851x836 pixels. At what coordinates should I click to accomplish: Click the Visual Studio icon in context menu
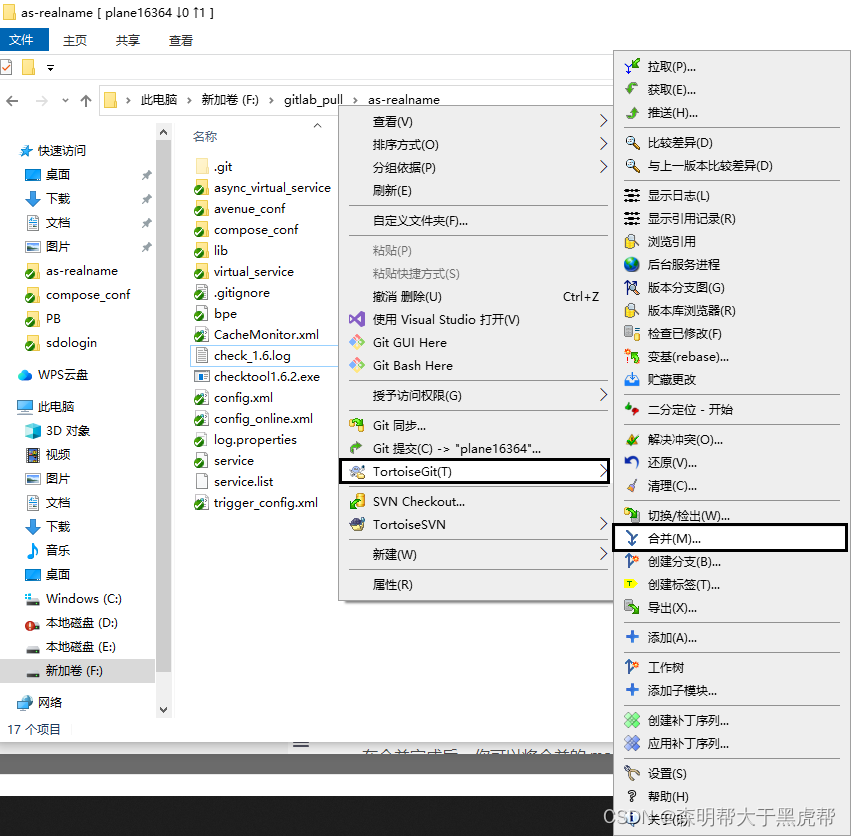pos(357,319)
